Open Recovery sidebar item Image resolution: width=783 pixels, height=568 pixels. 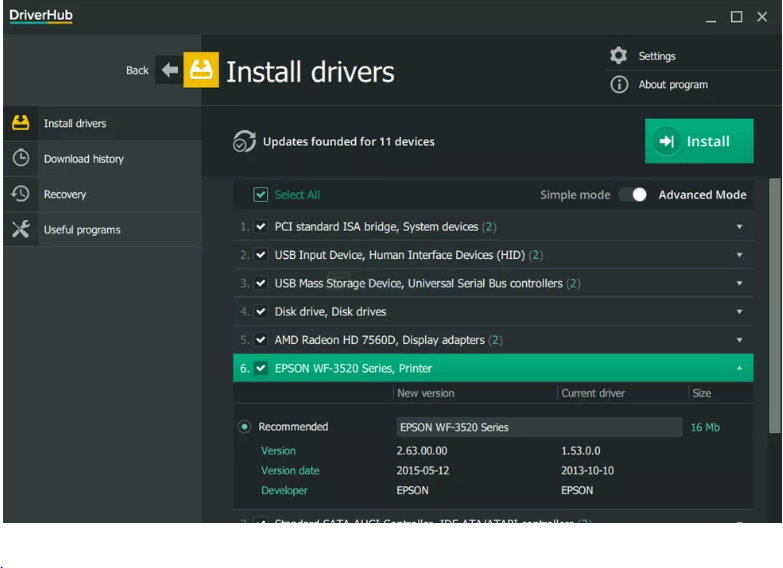click(102, 194)
